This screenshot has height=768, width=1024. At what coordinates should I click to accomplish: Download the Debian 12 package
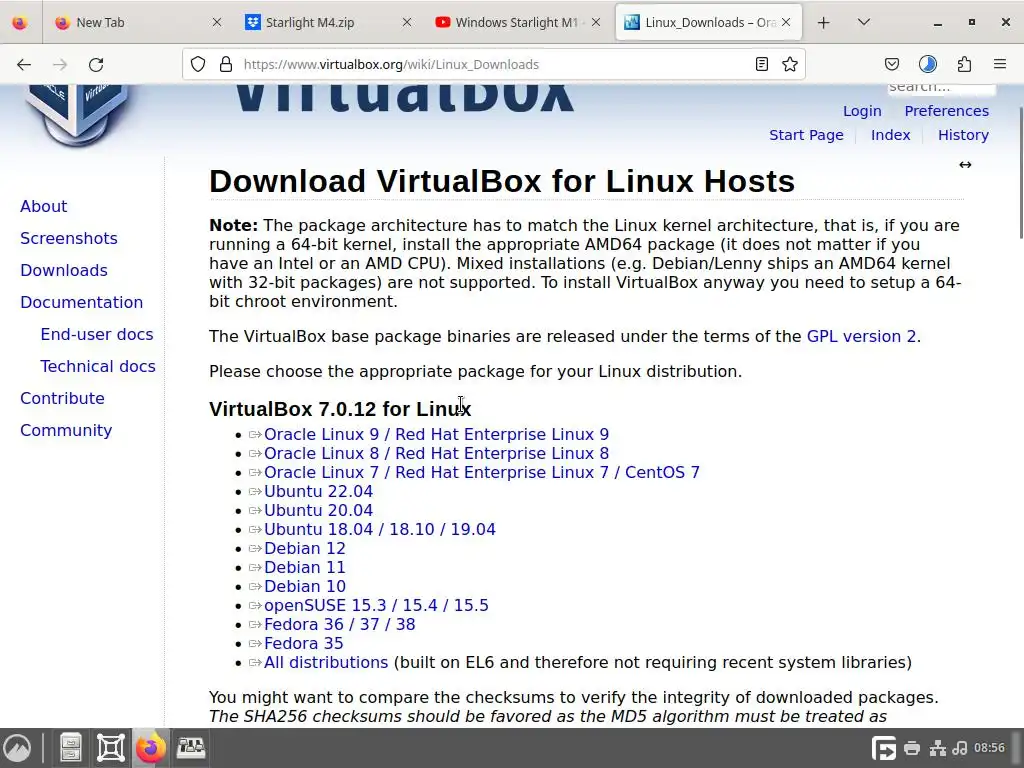(x=304, y=548)
